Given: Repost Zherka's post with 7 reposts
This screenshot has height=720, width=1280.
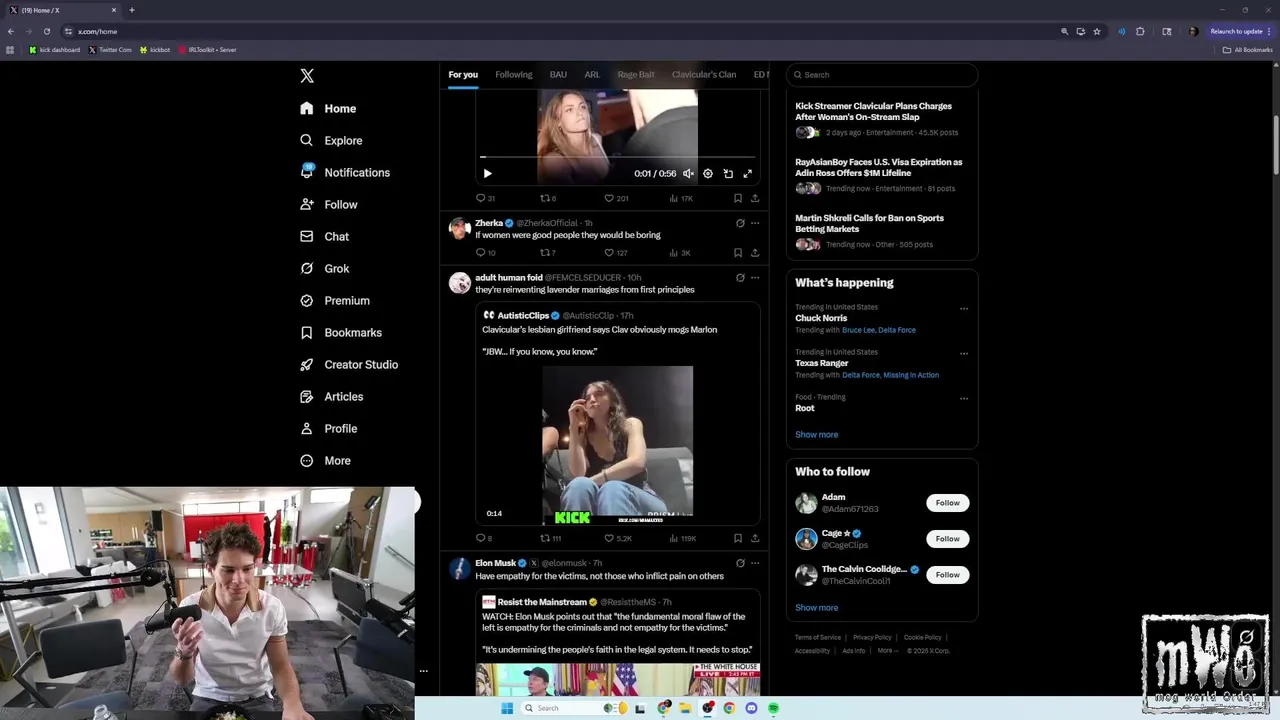Looking at the screenshot, I should click(x=547, y=253).
